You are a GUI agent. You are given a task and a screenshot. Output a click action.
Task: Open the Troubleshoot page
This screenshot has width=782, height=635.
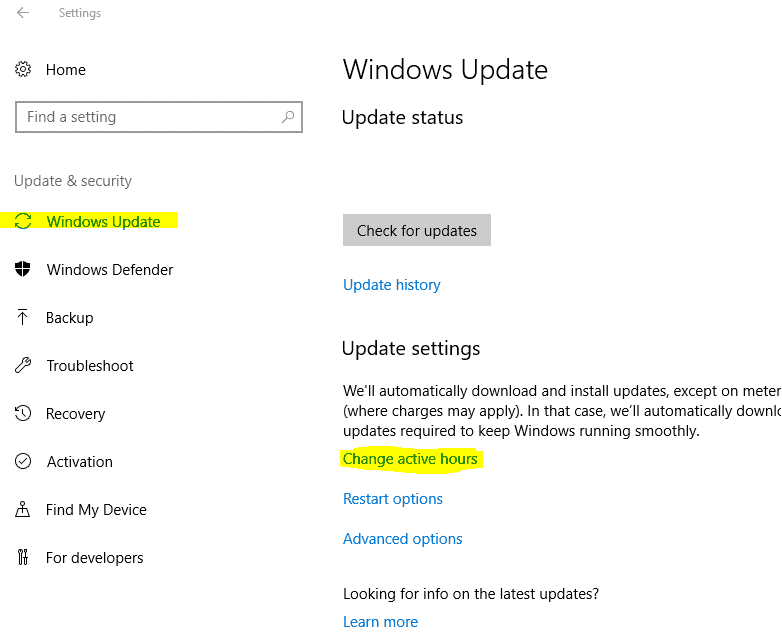tap(90, 366)
